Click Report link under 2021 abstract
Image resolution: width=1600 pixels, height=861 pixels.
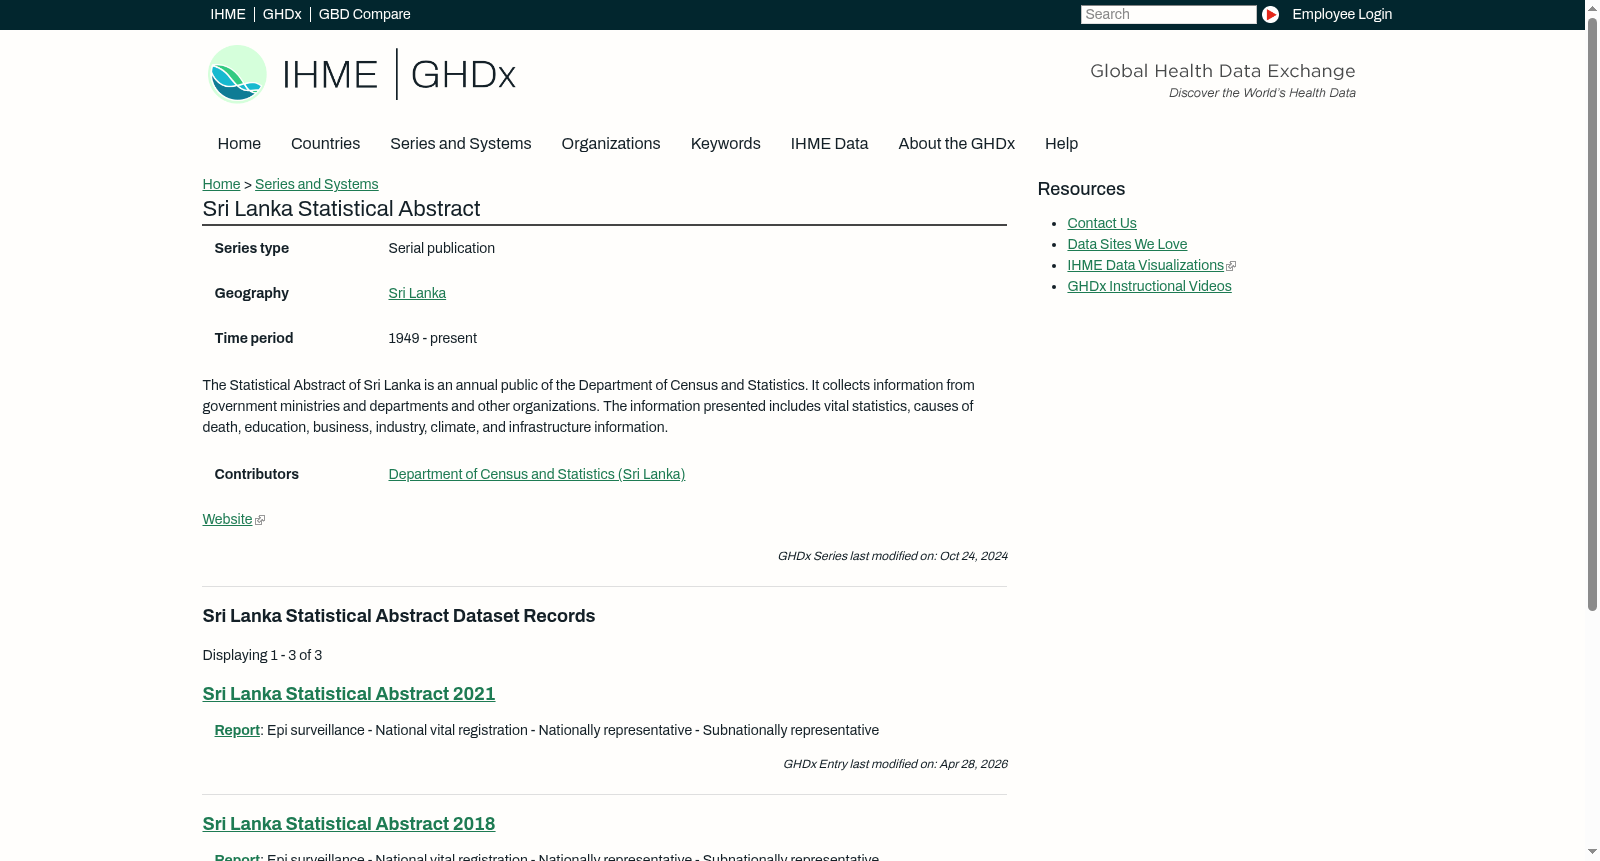[x=237, y=730]
